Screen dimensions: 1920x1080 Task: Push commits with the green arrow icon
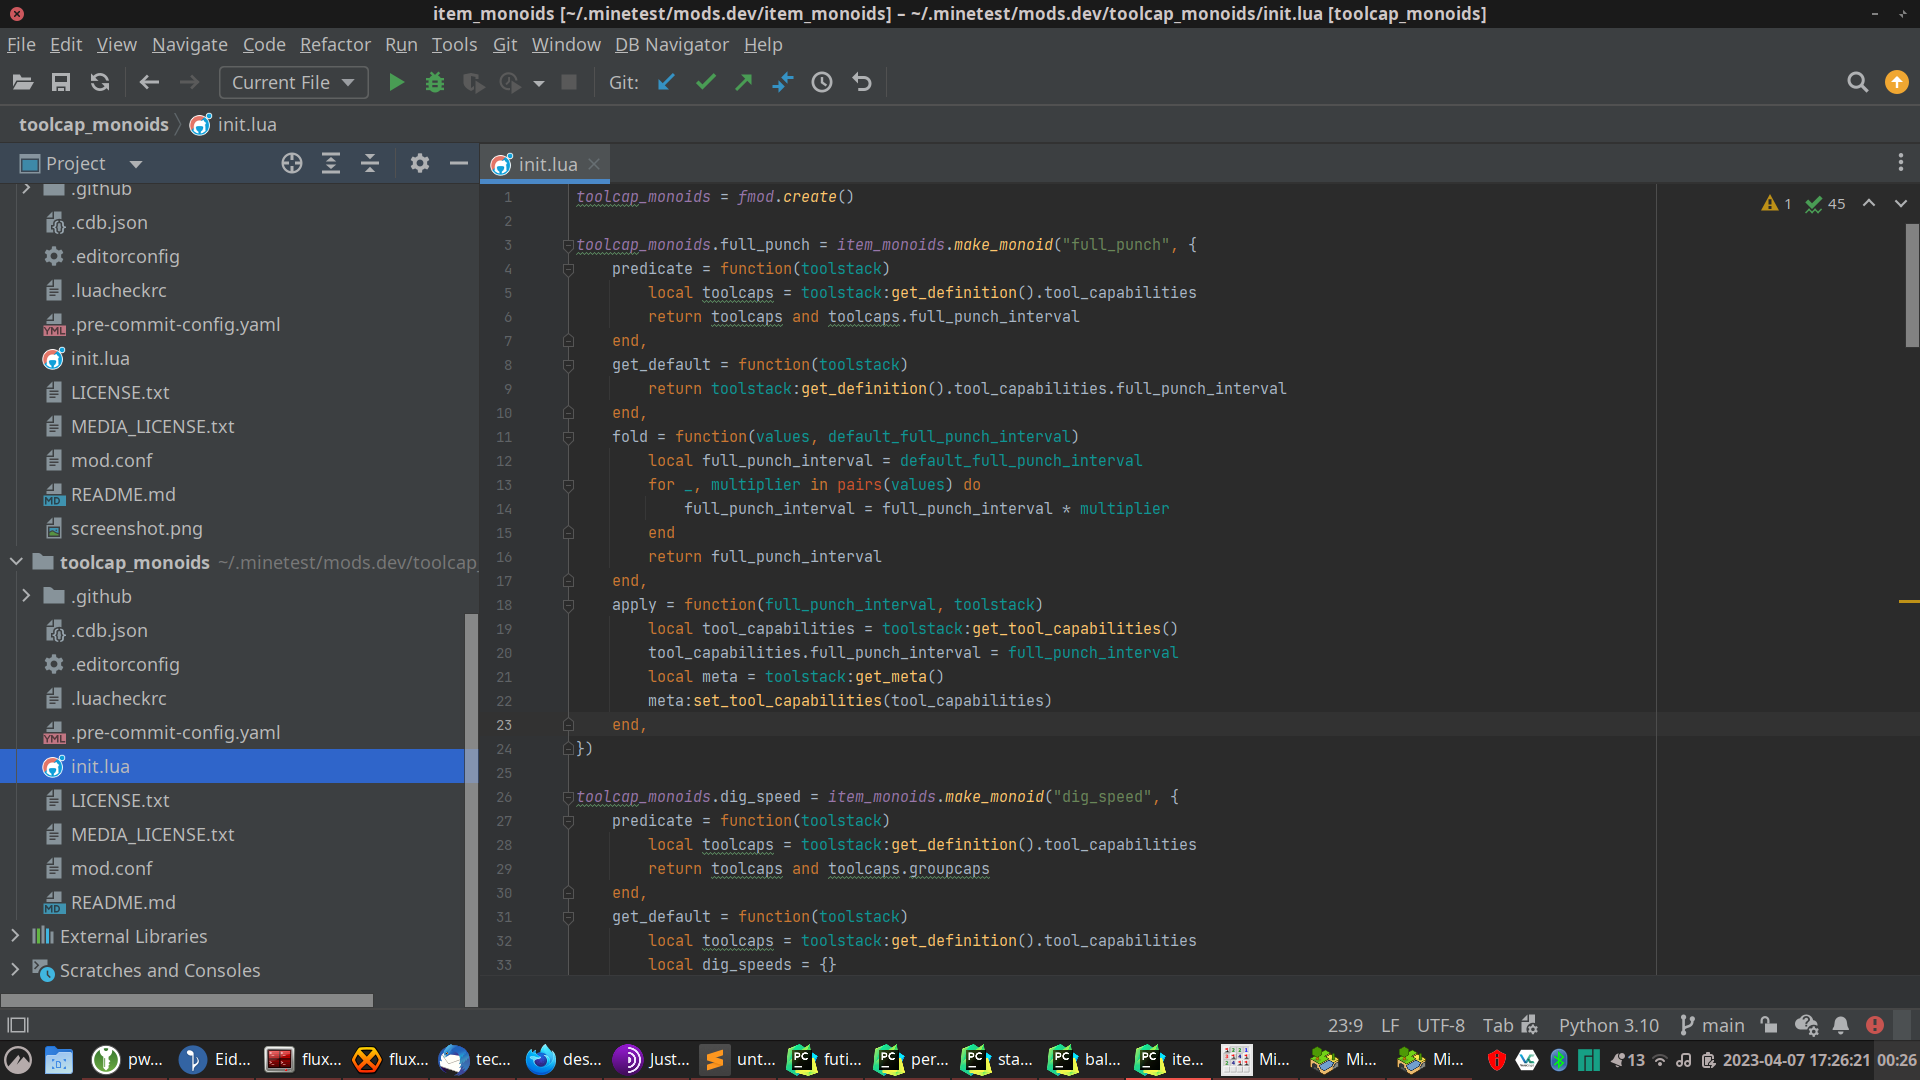[743, 83]
